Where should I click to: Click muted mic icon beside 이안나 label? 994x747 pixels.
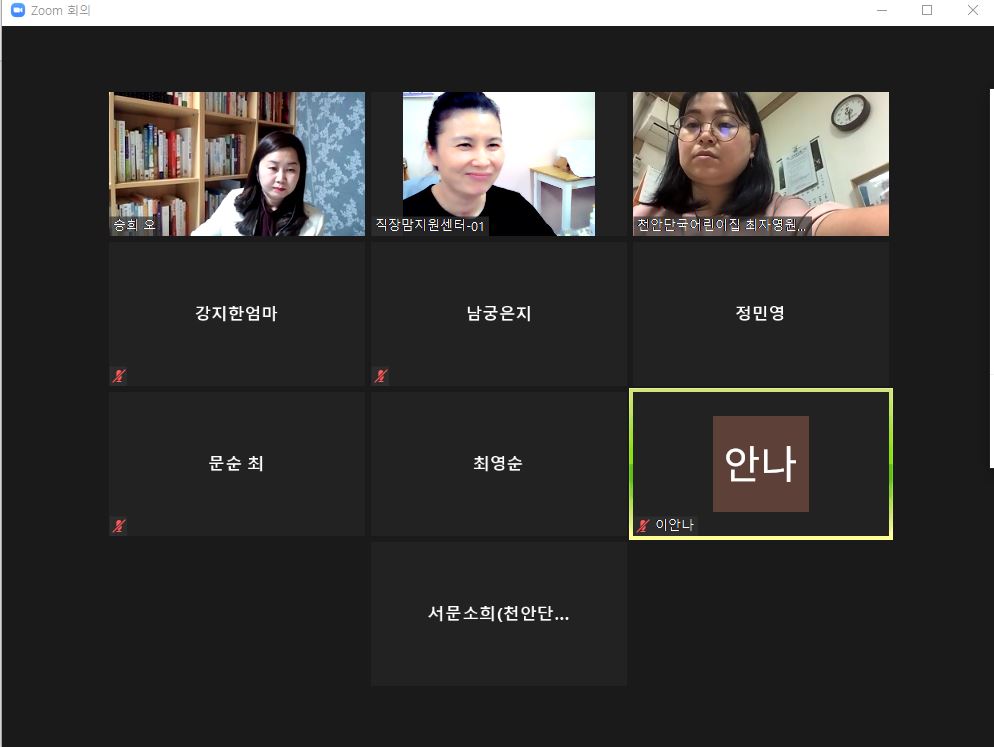pos(644,525)
